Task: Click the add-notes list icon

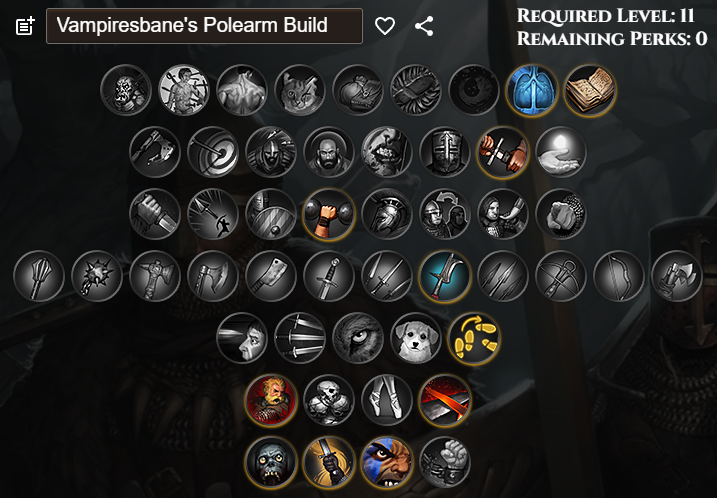Action: 25,26
